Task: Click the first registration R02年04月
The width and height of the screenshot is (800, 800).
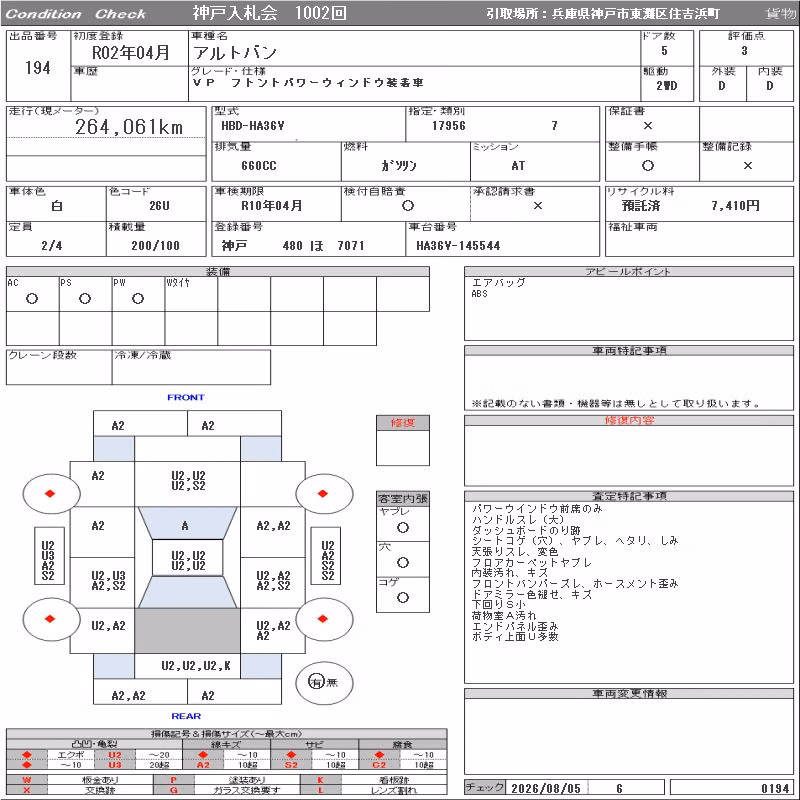Action: click(x=131, y=52)
